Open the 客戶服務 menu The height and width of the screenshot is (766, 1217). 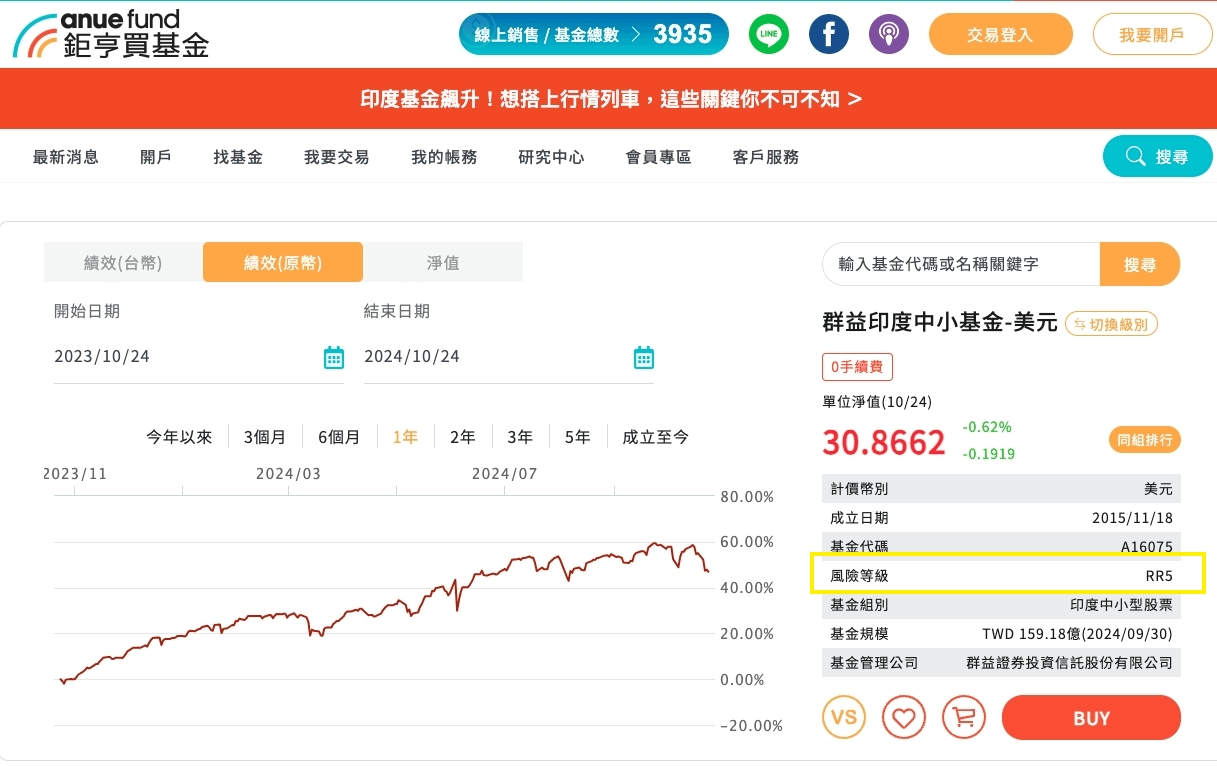pyautogui.click(x=766, y=157)
